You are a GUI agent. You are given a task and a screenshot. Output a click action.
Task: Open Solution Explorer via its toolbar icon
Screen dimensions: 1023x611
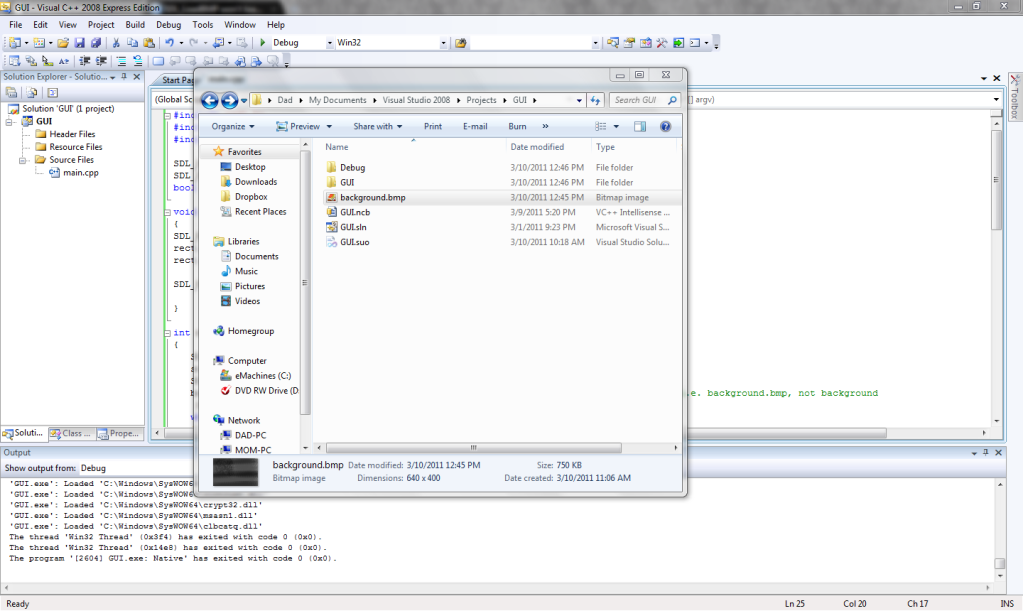point(613,43)
